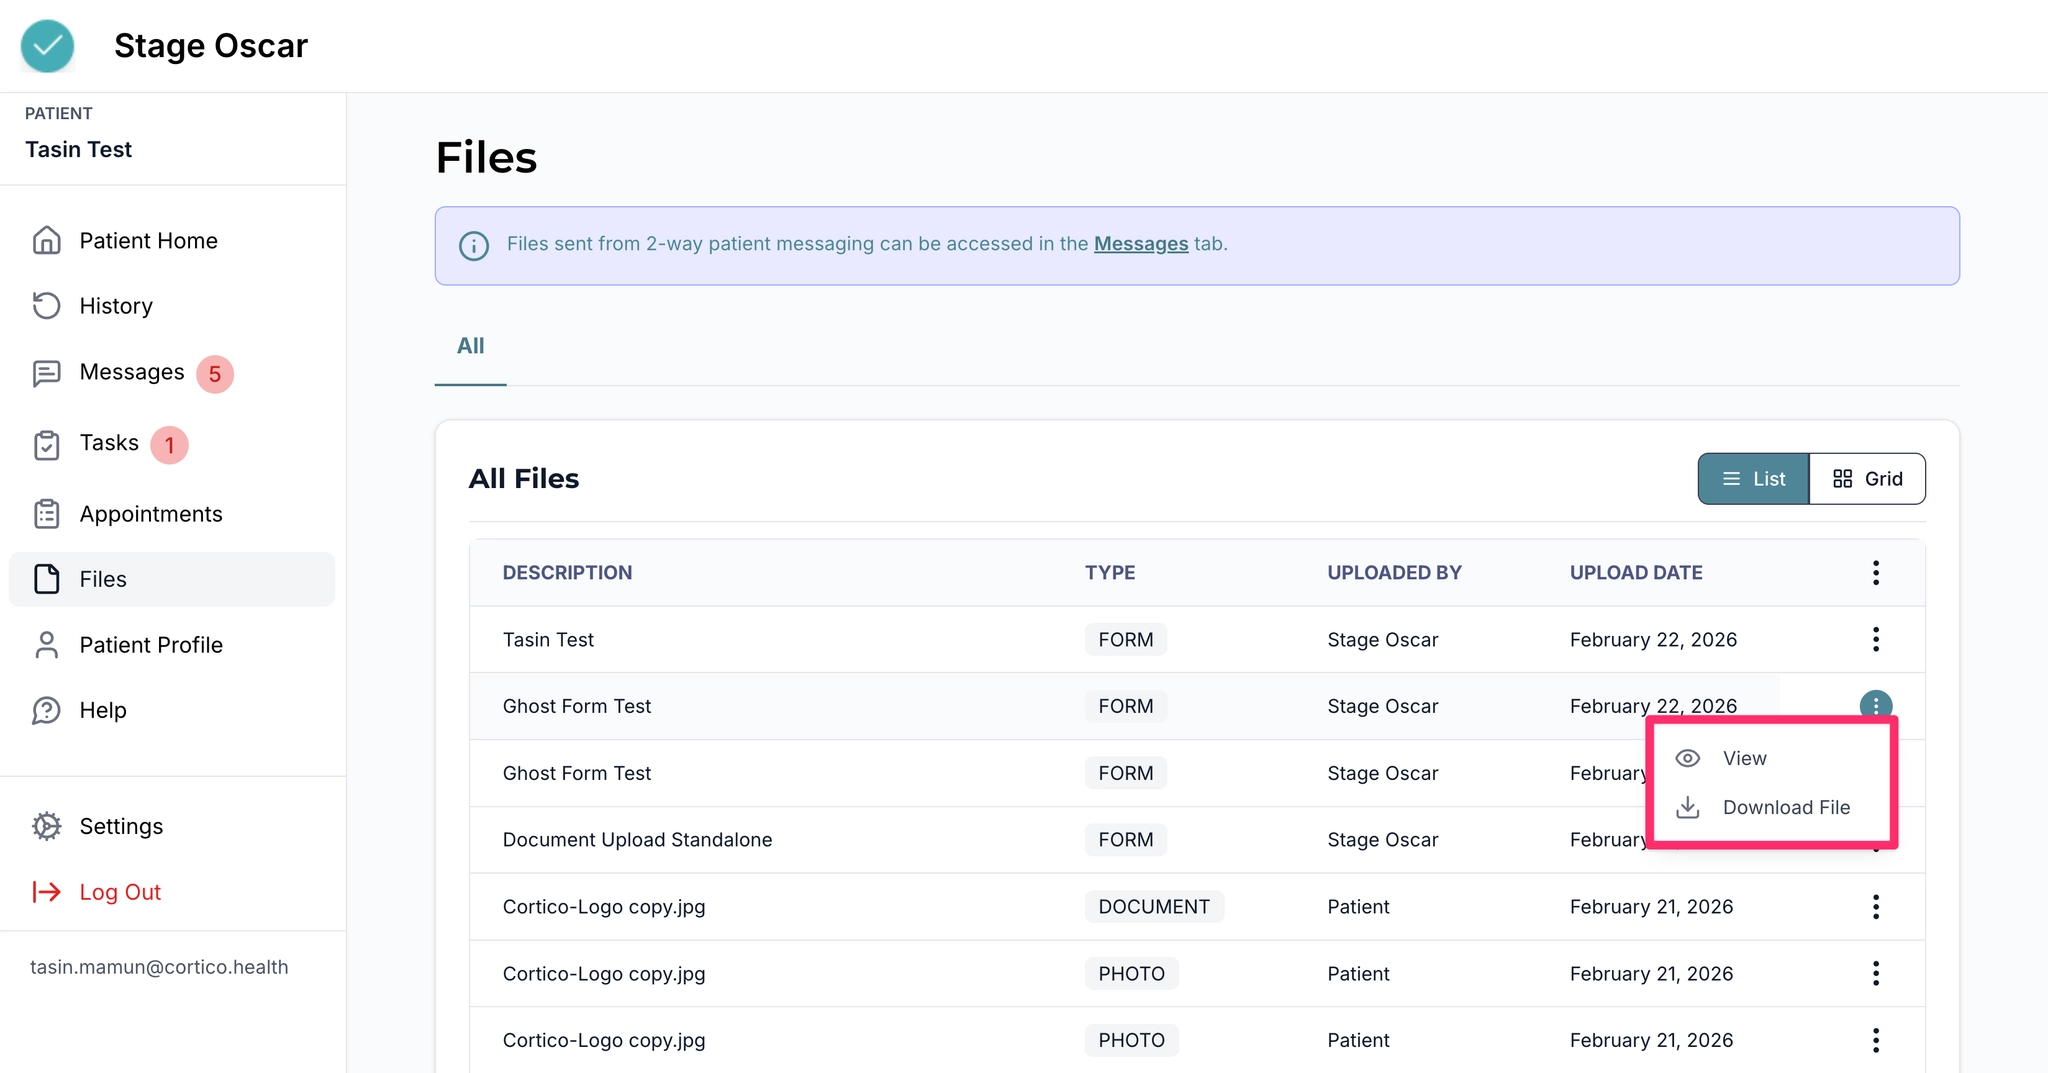Image resolution: width=2048 pixels, height=1073 pixels.
Task: Click the Document Upload Standalone file row
Action: point(637,840)
